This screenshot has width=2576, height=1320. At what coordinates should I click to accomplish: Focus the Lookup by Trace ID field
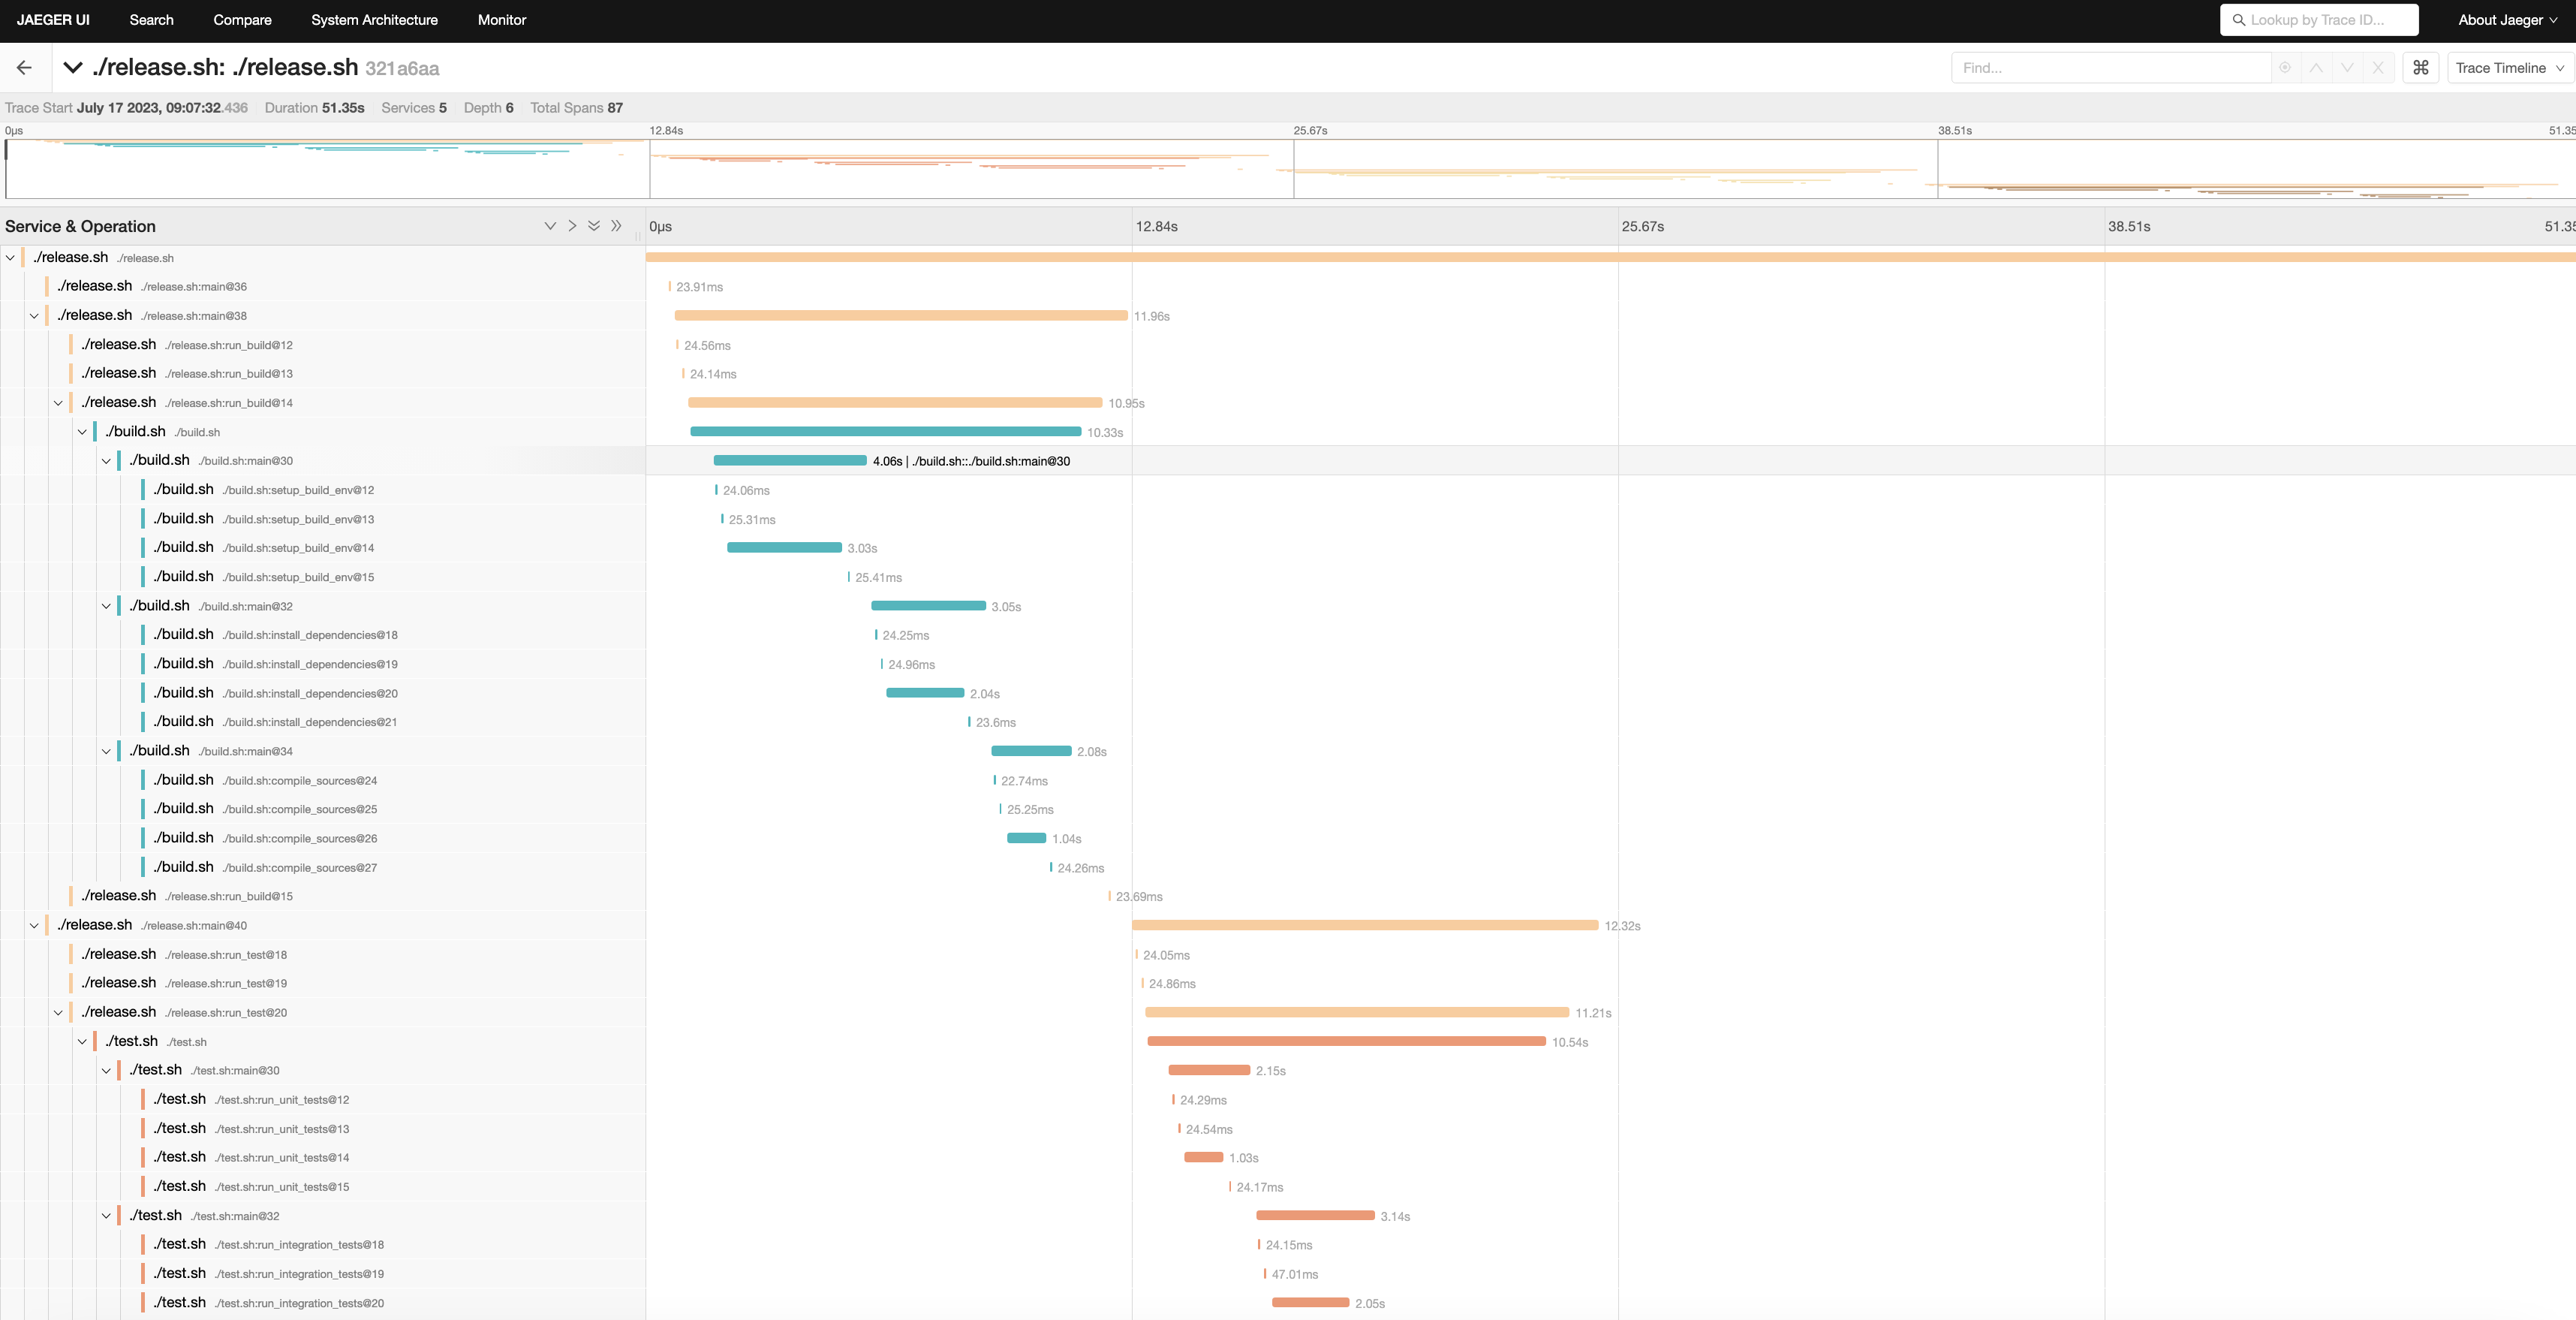[x=2320, y=20]
